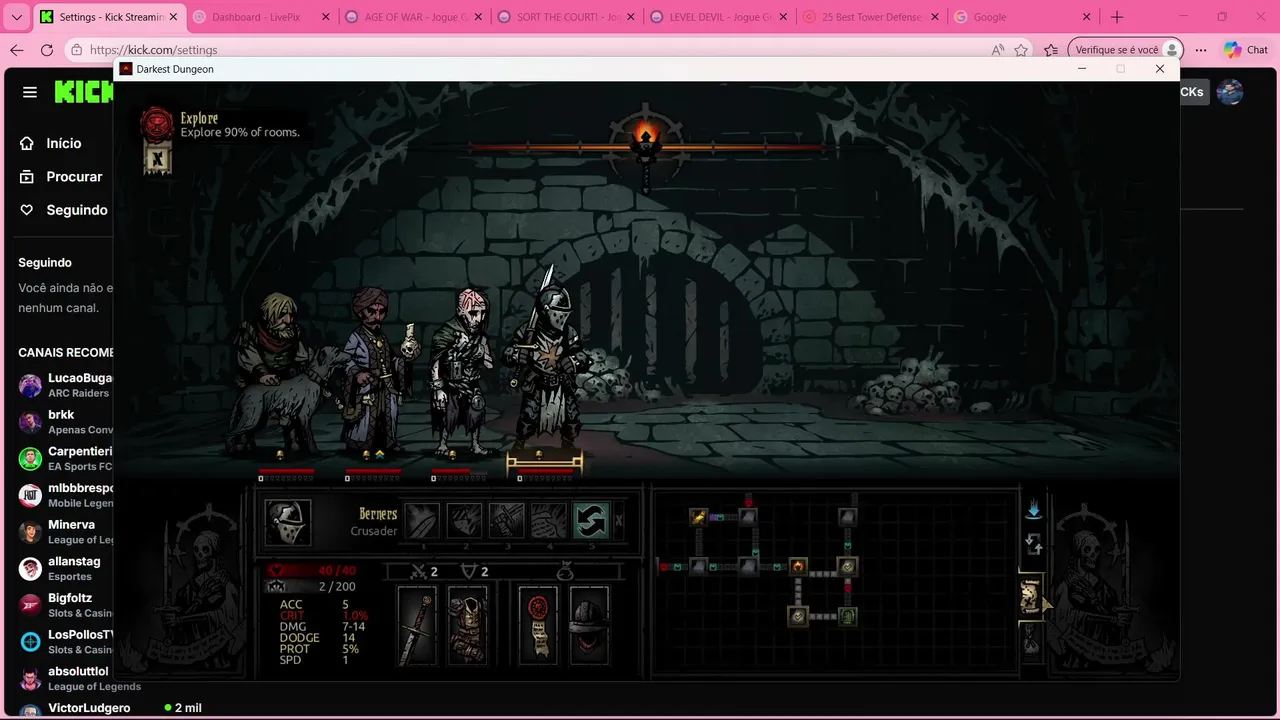The image size is (1280, 720).
Task: Refresh the current page
Action: [47, 50]
